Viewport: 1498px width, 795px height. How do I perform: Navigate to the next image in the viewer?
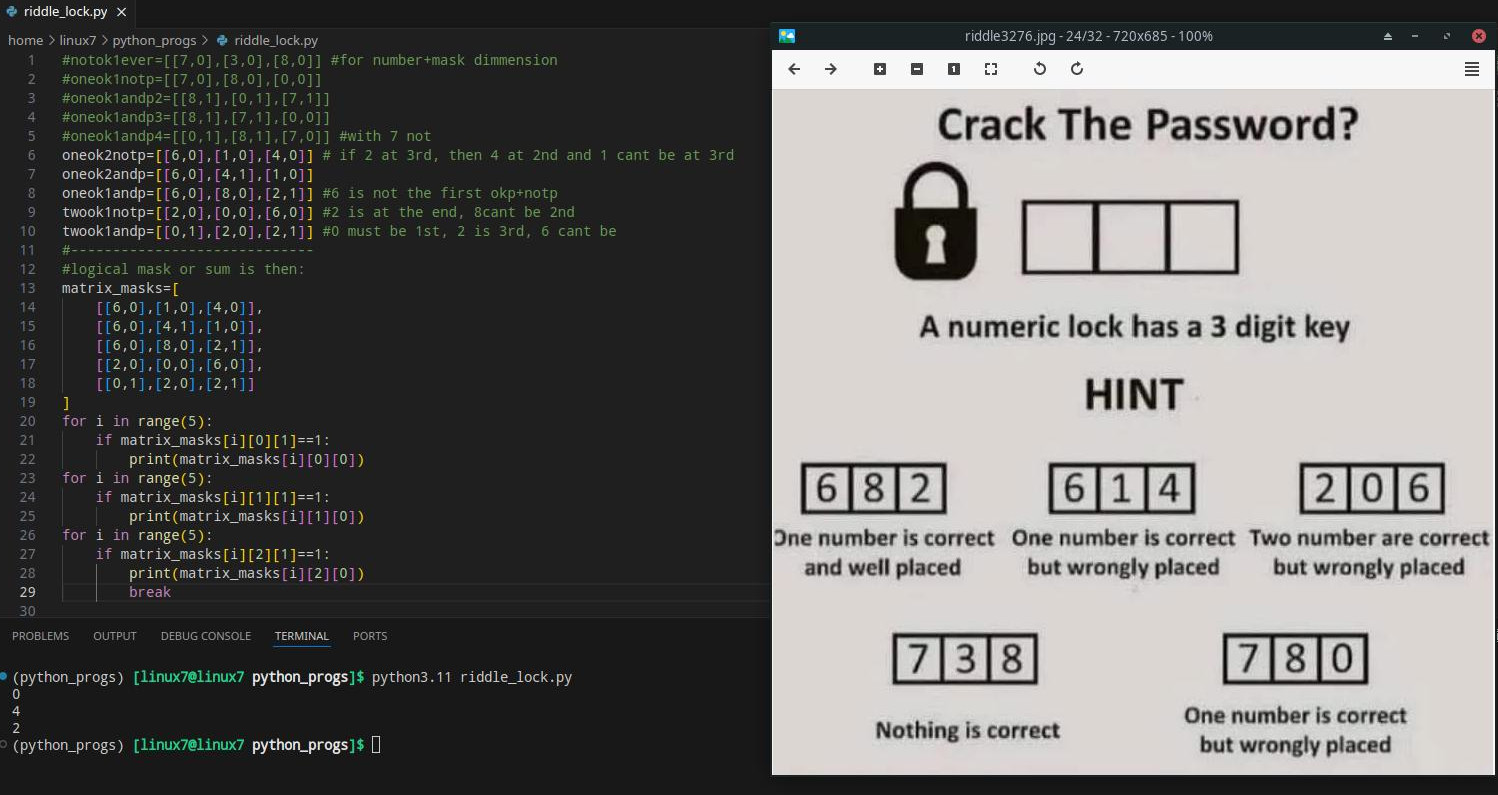[x=830, y=69]
